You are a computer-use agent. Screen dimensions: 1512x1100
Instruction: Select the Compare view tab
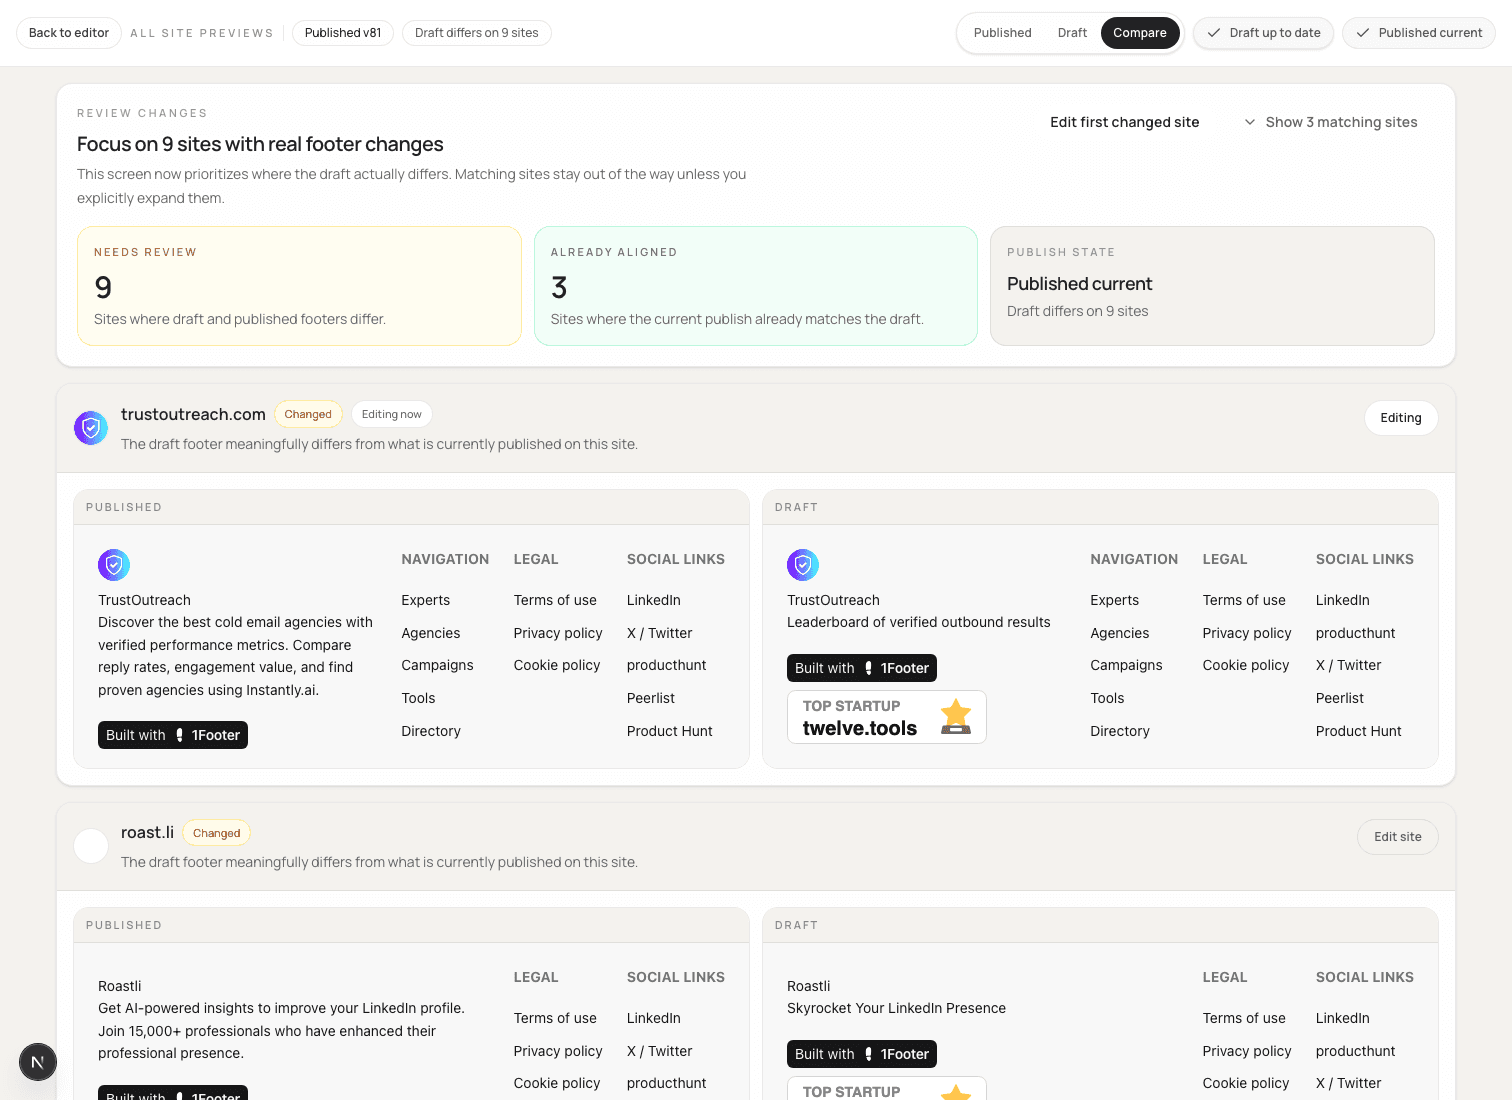[1140, 33]
